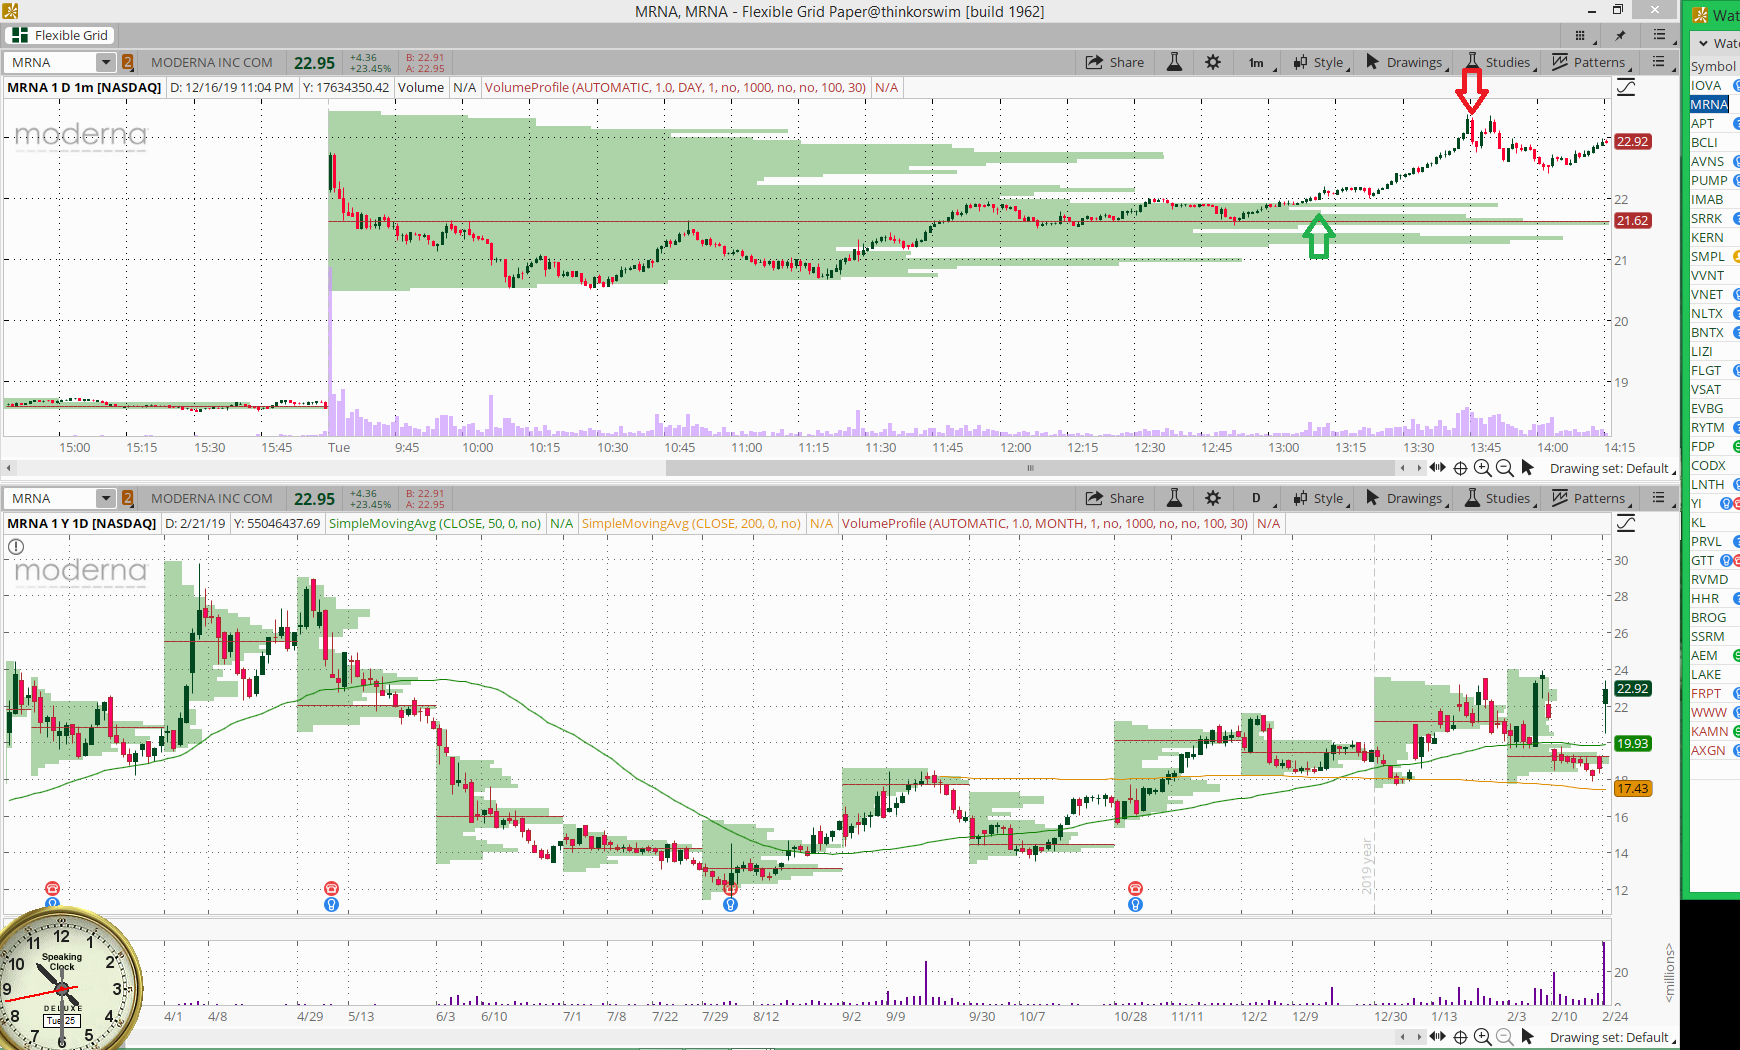The width and height of the screenshot is (1740, 1050).
Task: Click the upper chart MRNA symbol field
Action: pos(52,62)
